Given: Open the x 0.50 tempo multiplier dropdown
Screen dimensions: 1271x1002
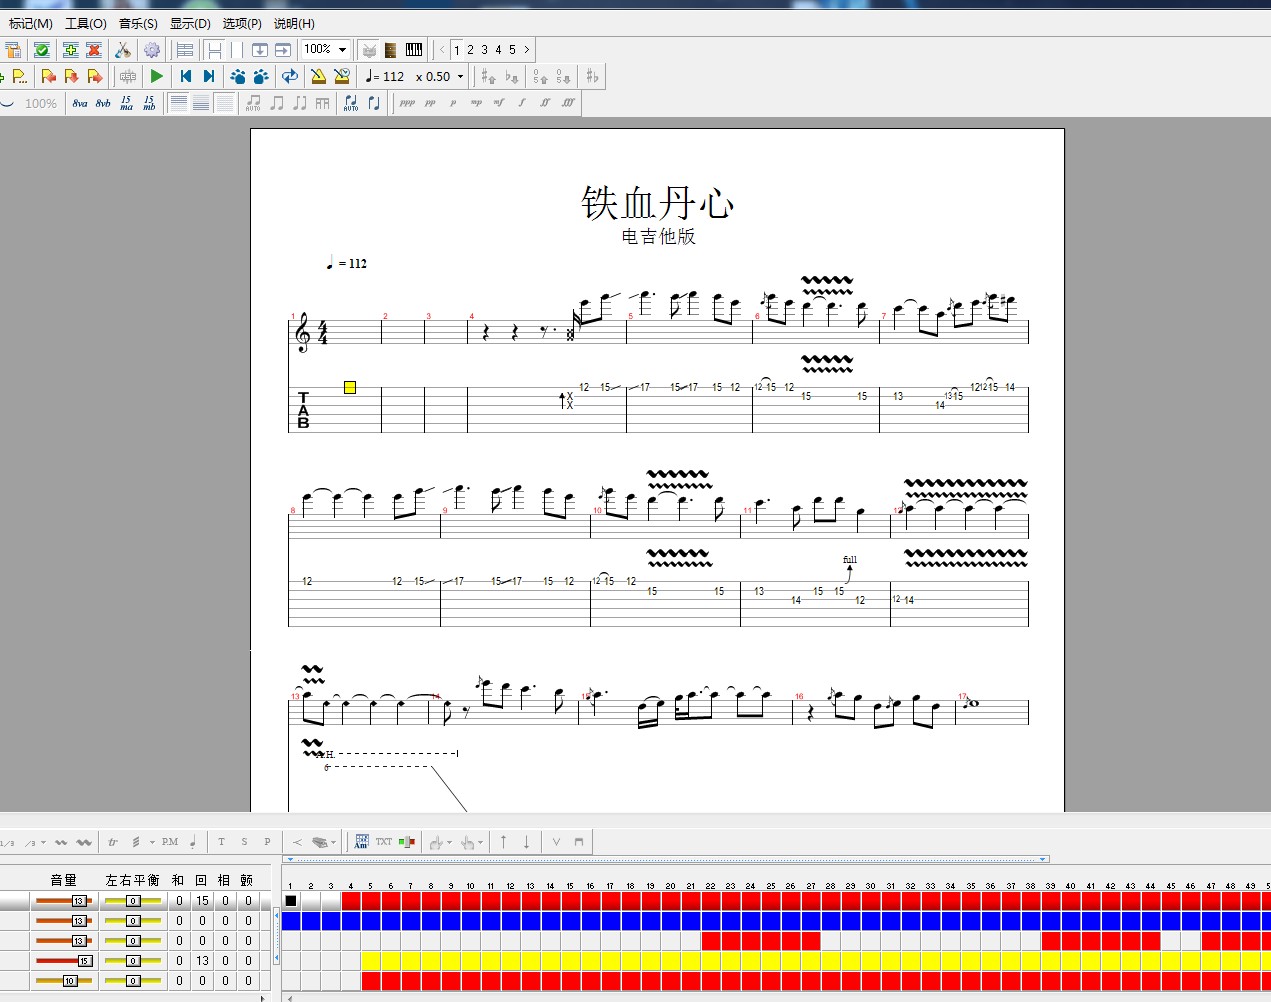Looking at the screenshot, I should click(457, 76).
